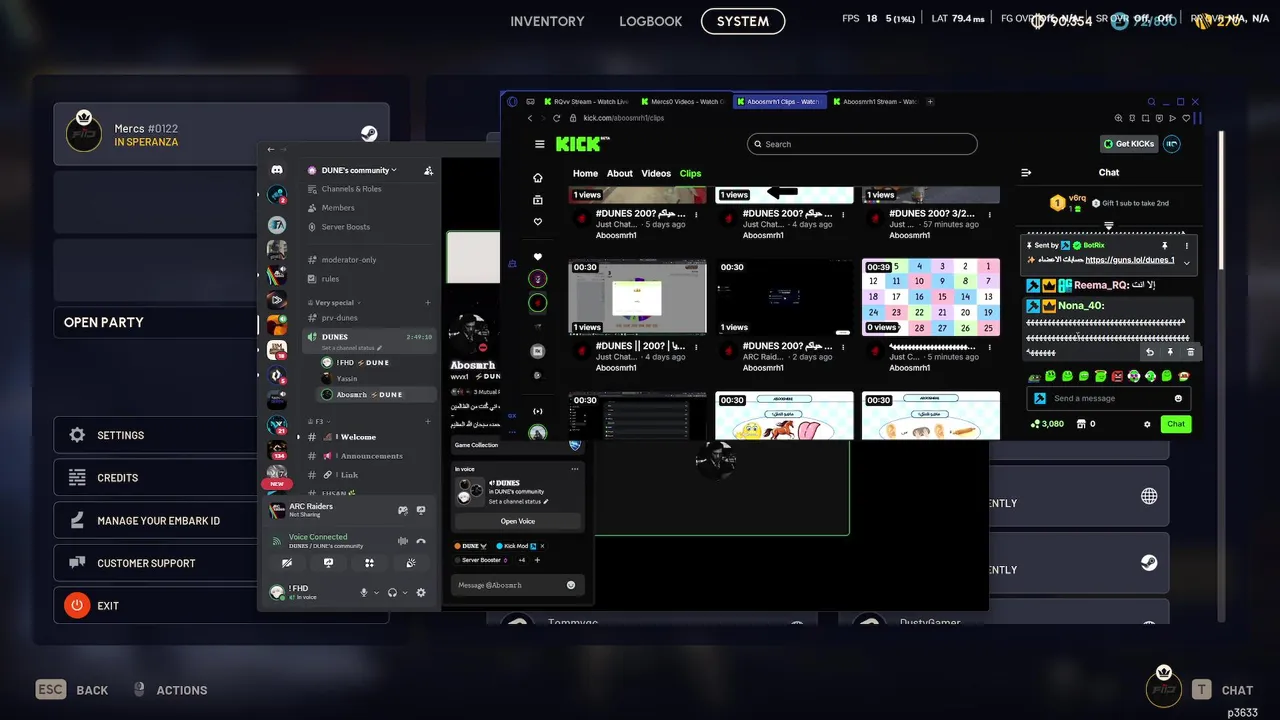The image size is (1280, 720).
Task: Send message with green Chat button
Action: pos(1176,424)
